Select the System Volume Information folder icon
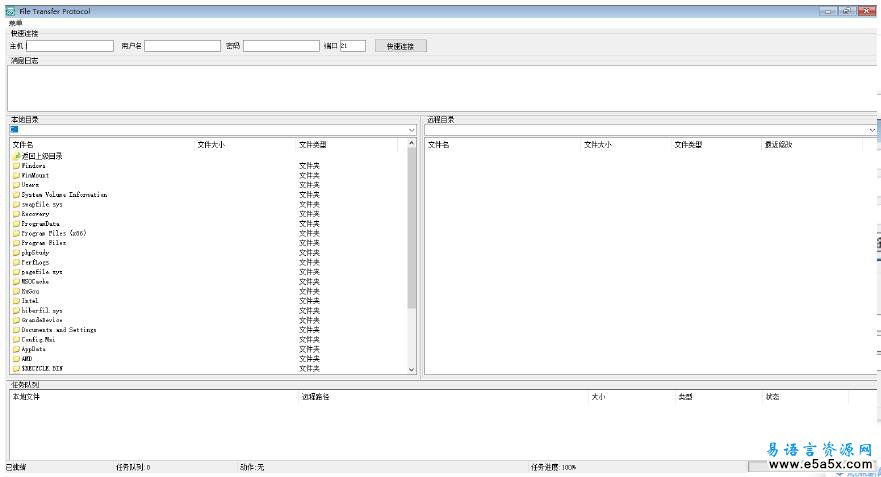 pos(16,195)
